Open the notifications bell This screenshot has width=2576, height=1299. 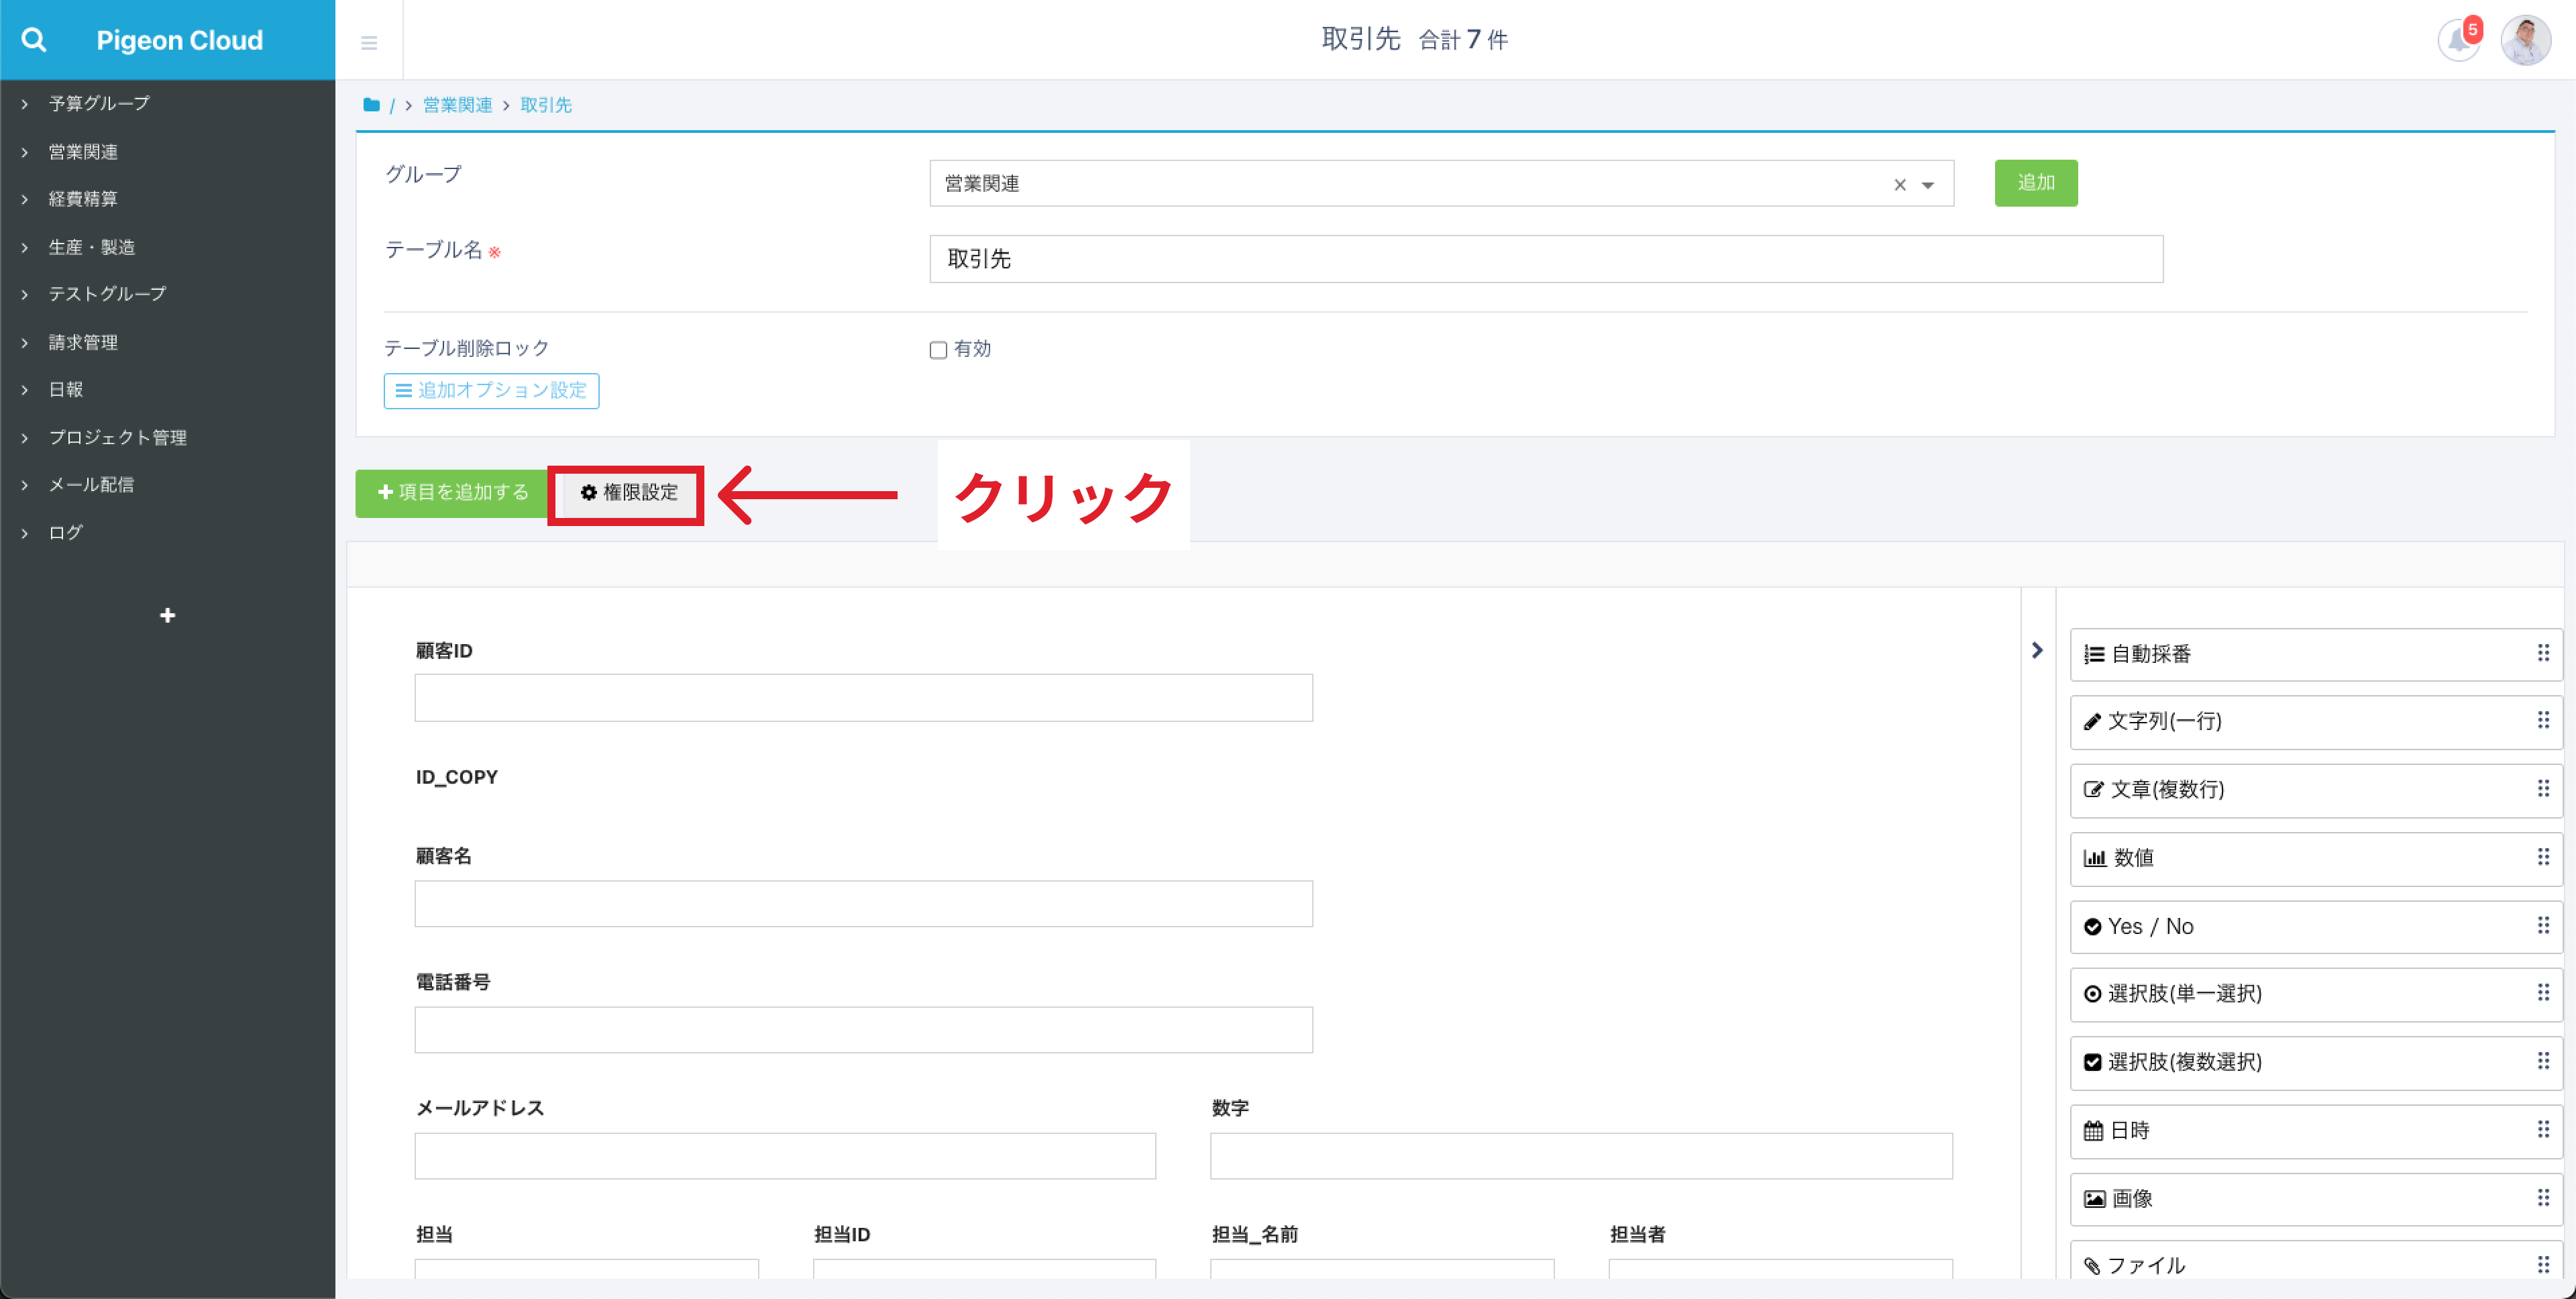tap(2458, 41)
